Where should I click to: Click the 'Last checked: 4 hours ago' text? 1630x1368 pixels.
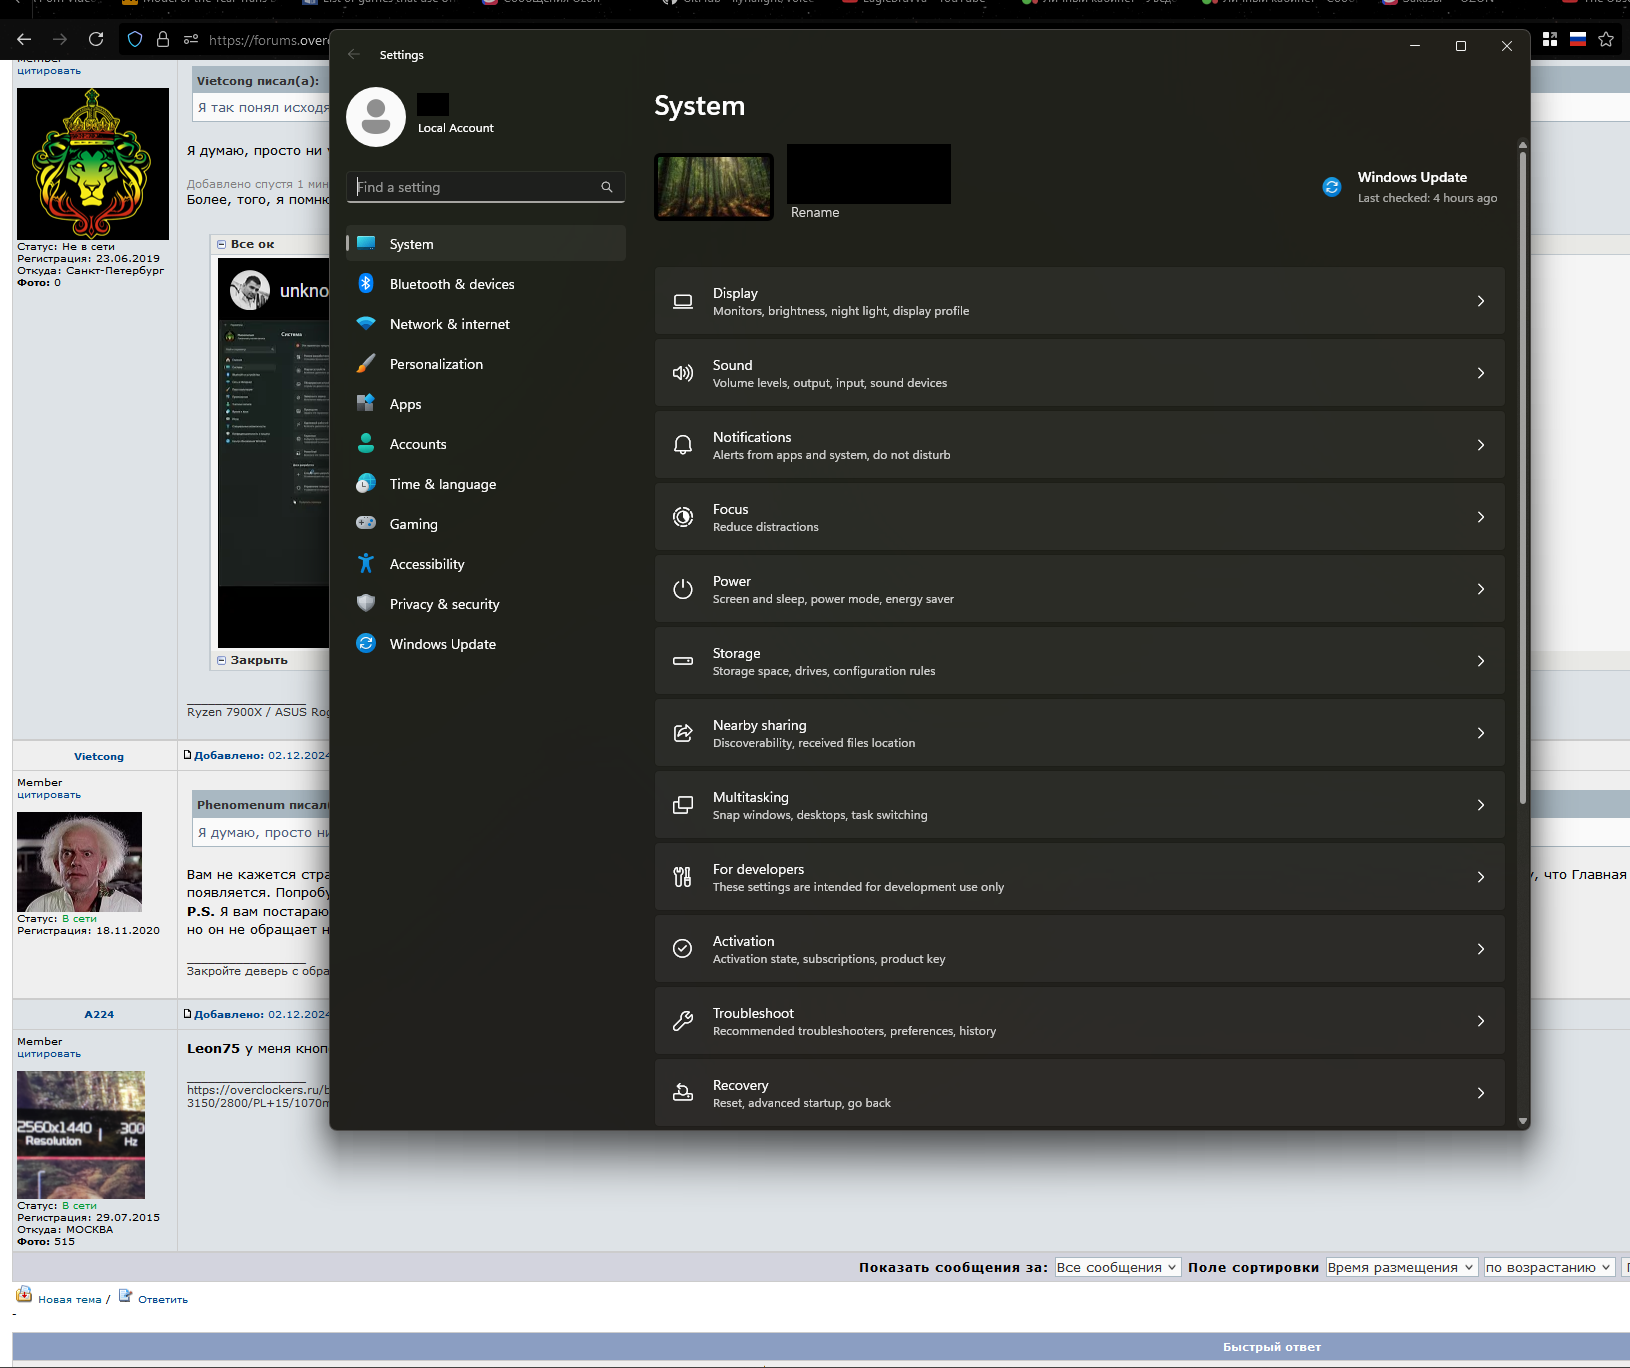coord(1427,198)
